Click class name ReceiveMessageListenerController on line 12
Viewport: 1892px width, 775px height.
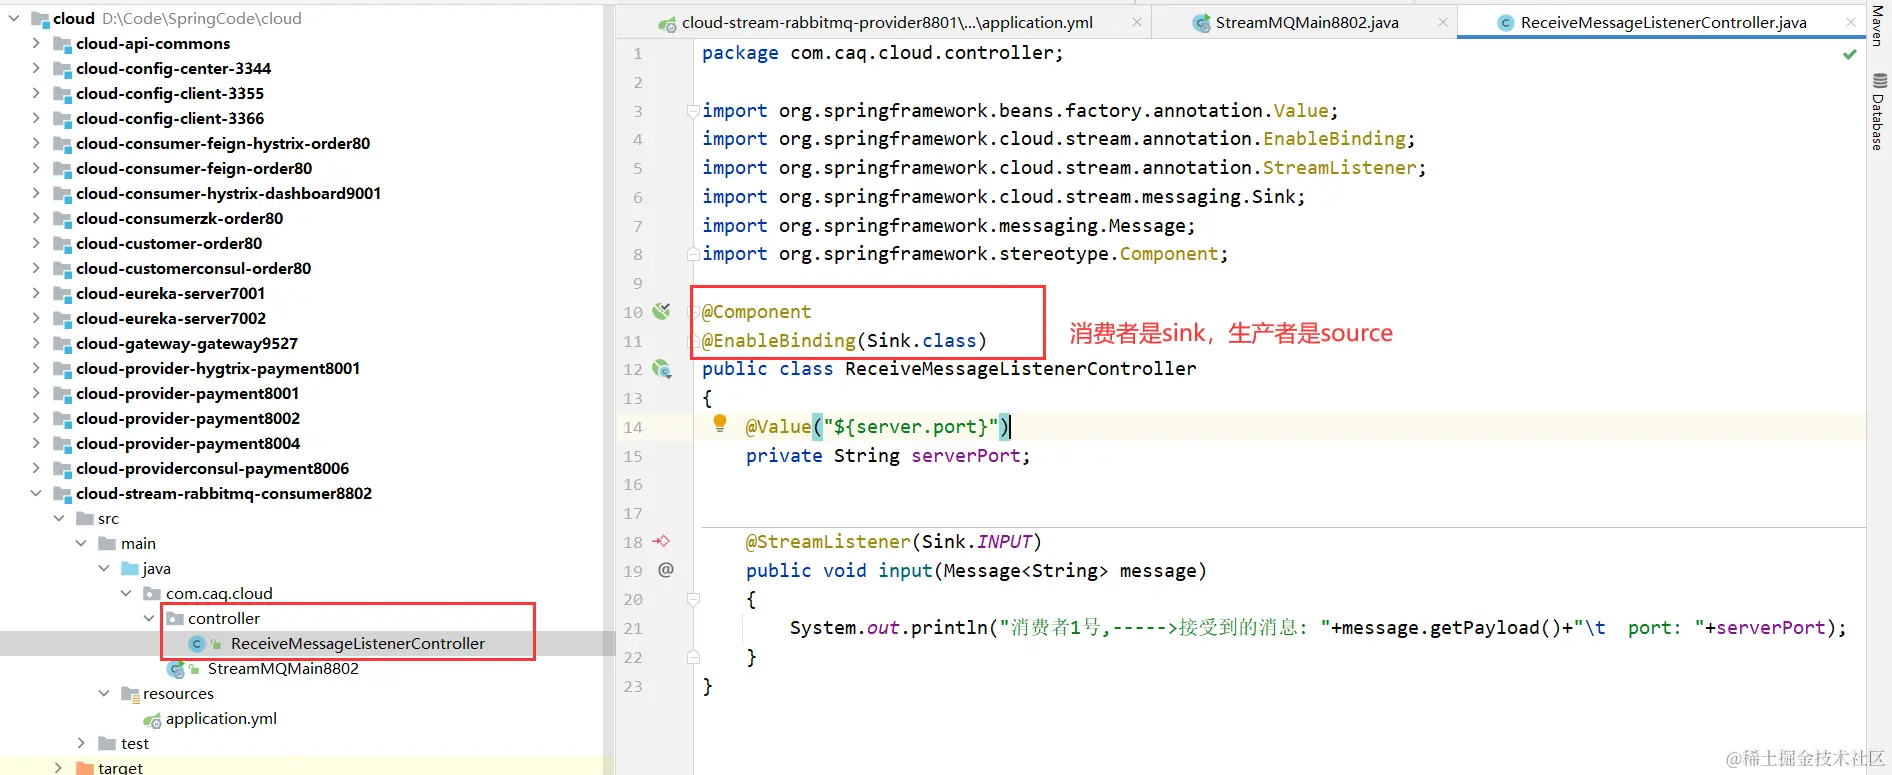pos(1021,369)
